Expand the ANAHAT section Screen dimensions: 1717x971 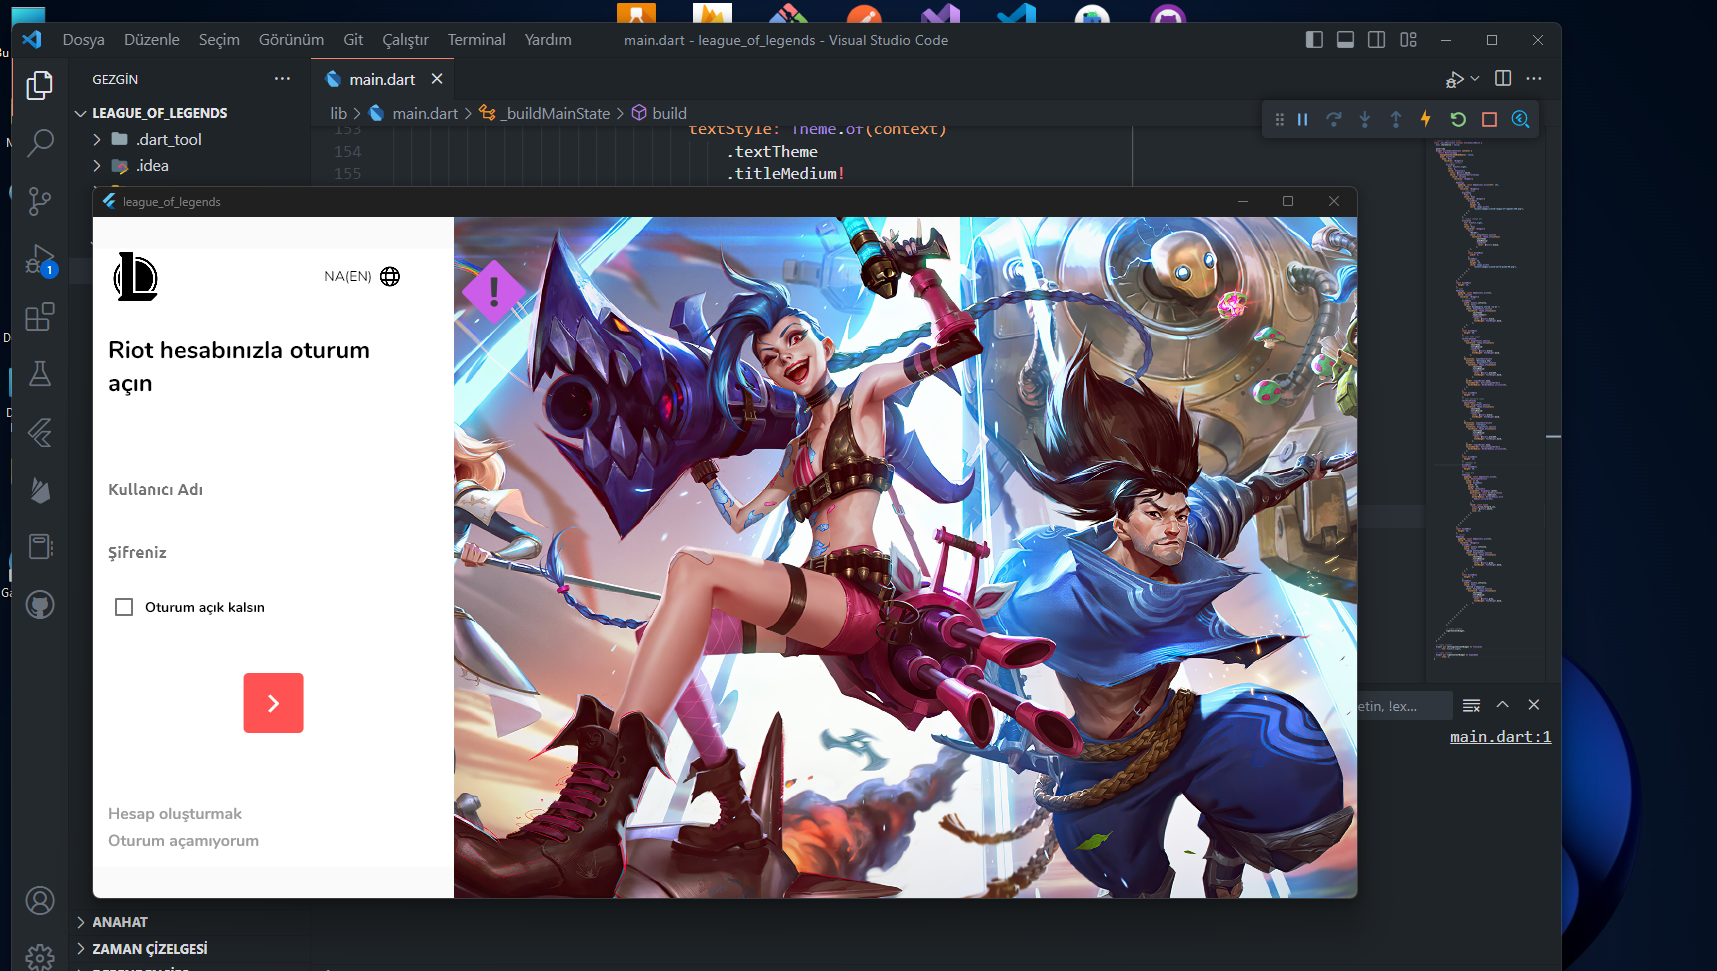coord(81,921)
